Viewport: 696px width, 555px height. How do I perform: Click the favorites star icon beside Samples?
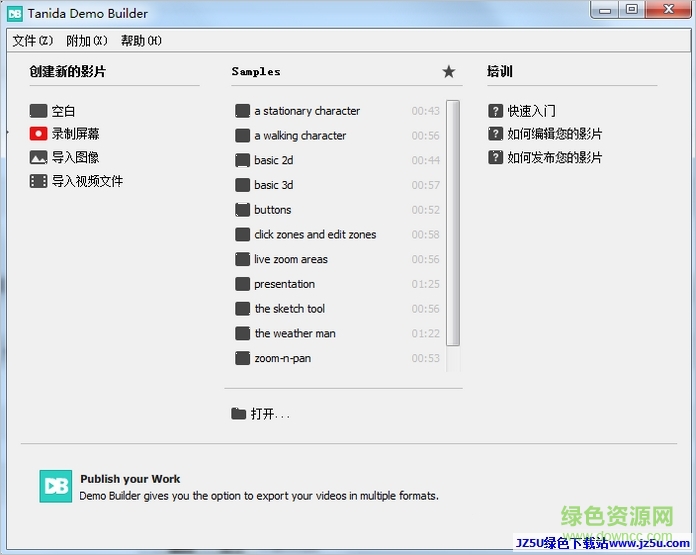pyautogui.click(x=449, y=71)
